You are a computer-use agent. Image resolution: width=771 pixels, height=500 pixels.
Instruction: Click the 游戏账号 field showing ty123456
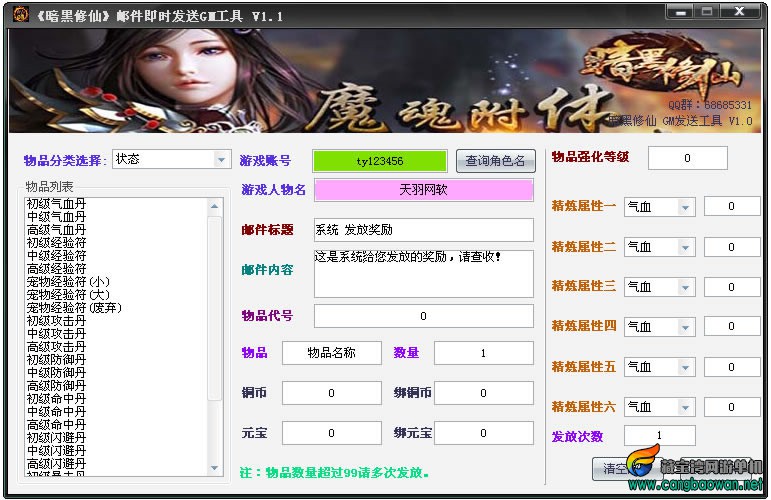pyautogui.click(x=380, y=161)
